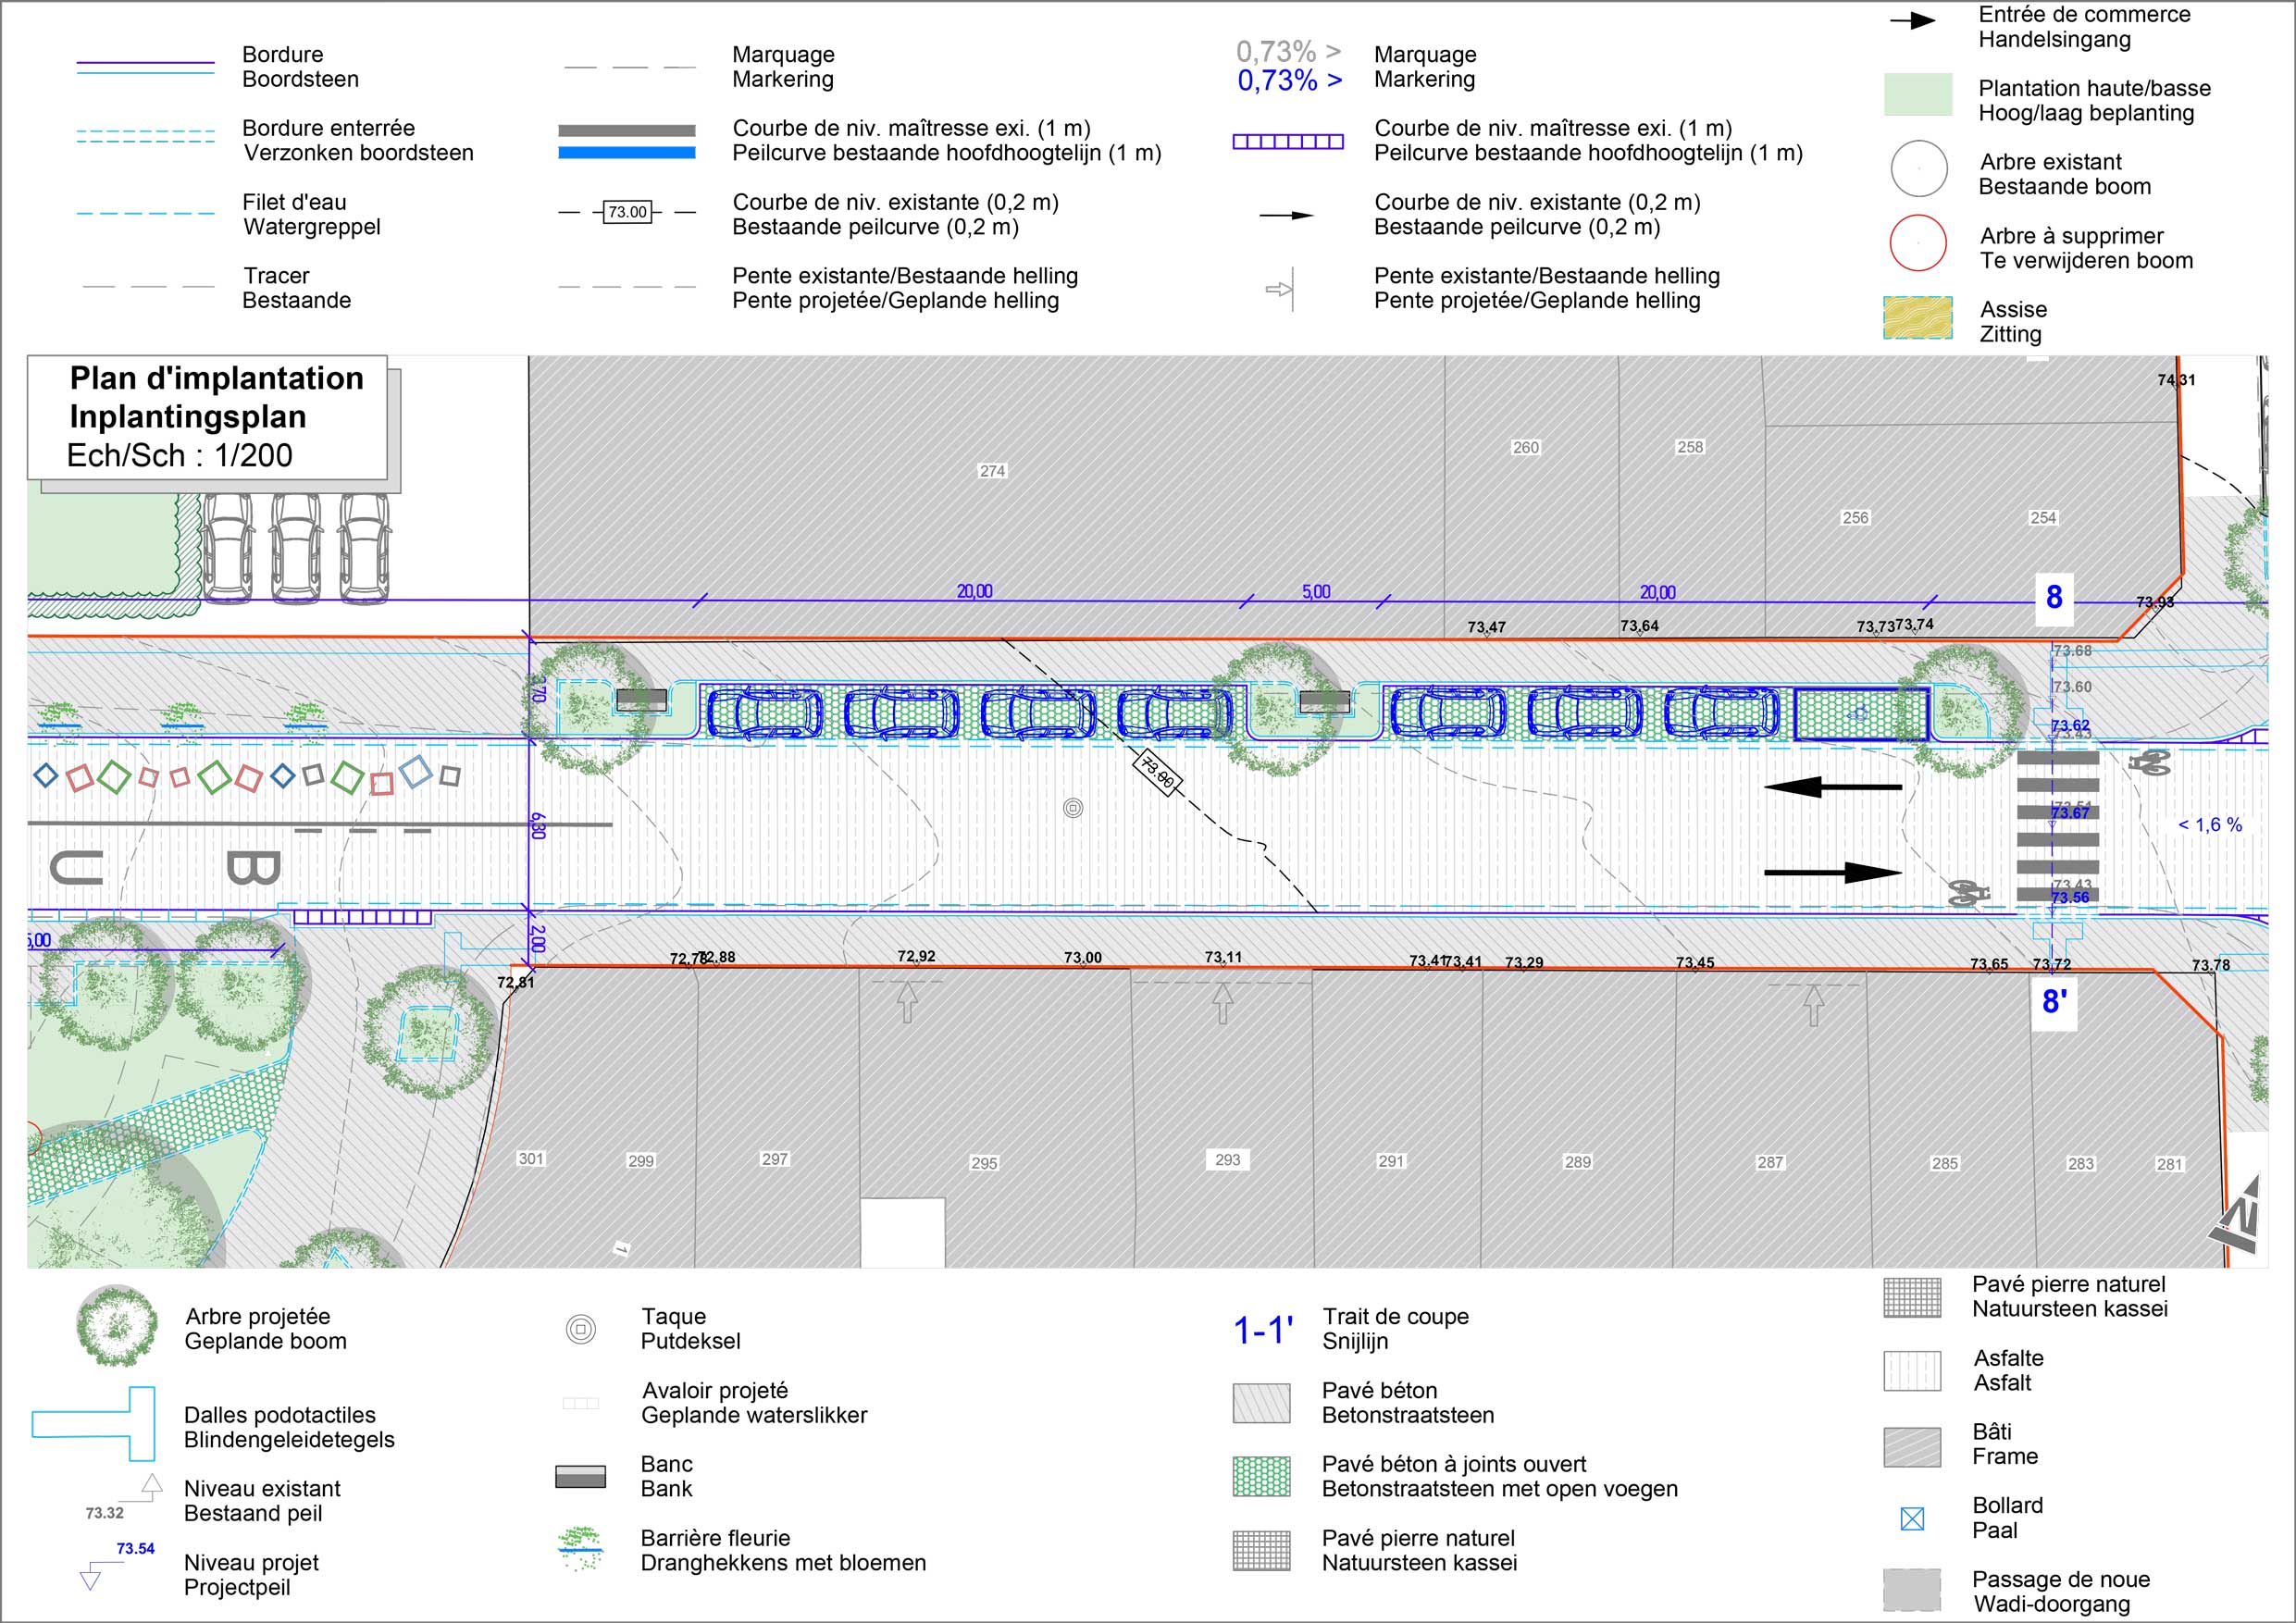Viewport: 2296px width, 1623px height.
Task: Click the Dalles podotactiles tactile paving symbol
Action: (x=95, y=1424)
